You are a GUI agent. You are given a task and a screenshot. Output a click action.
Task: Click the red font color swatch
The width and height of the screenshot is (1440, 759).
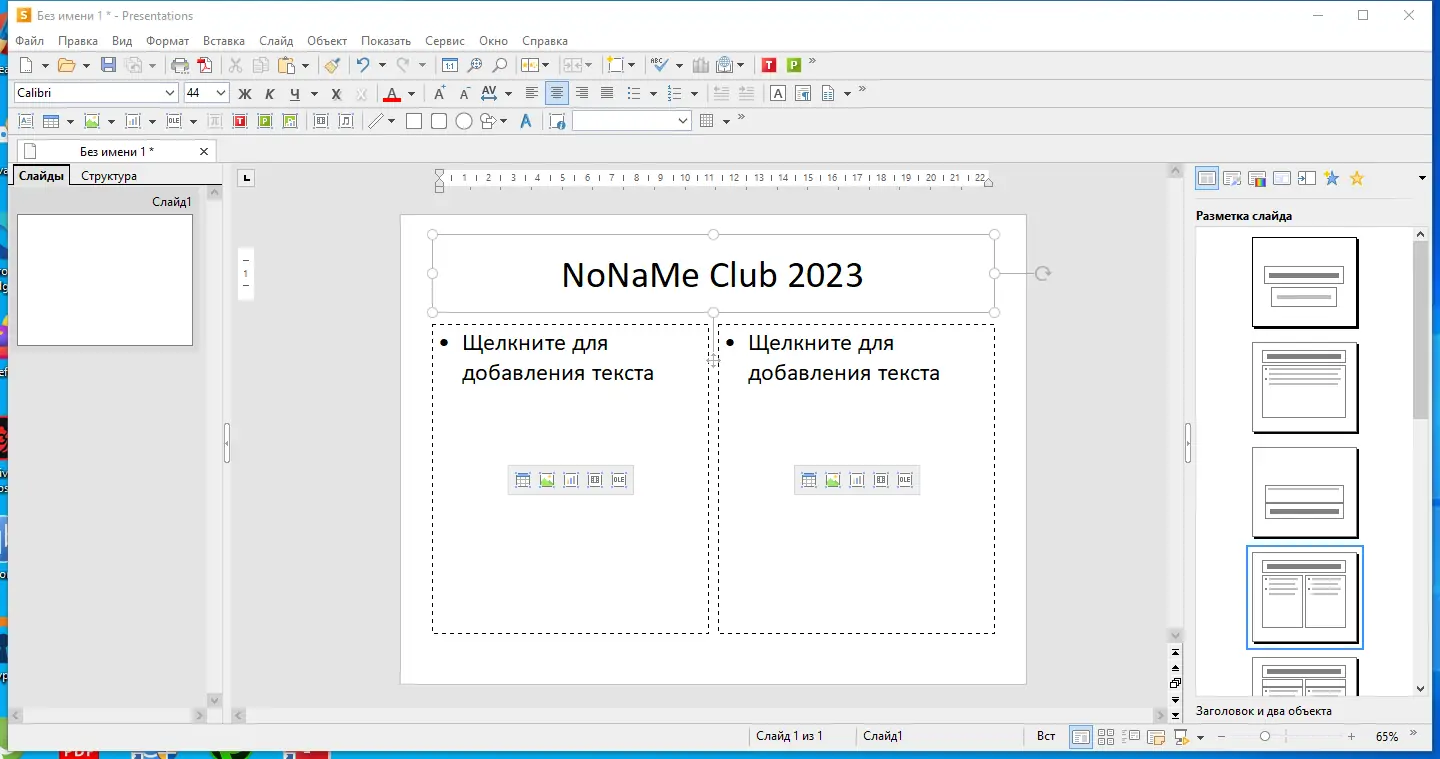[392, 94]
